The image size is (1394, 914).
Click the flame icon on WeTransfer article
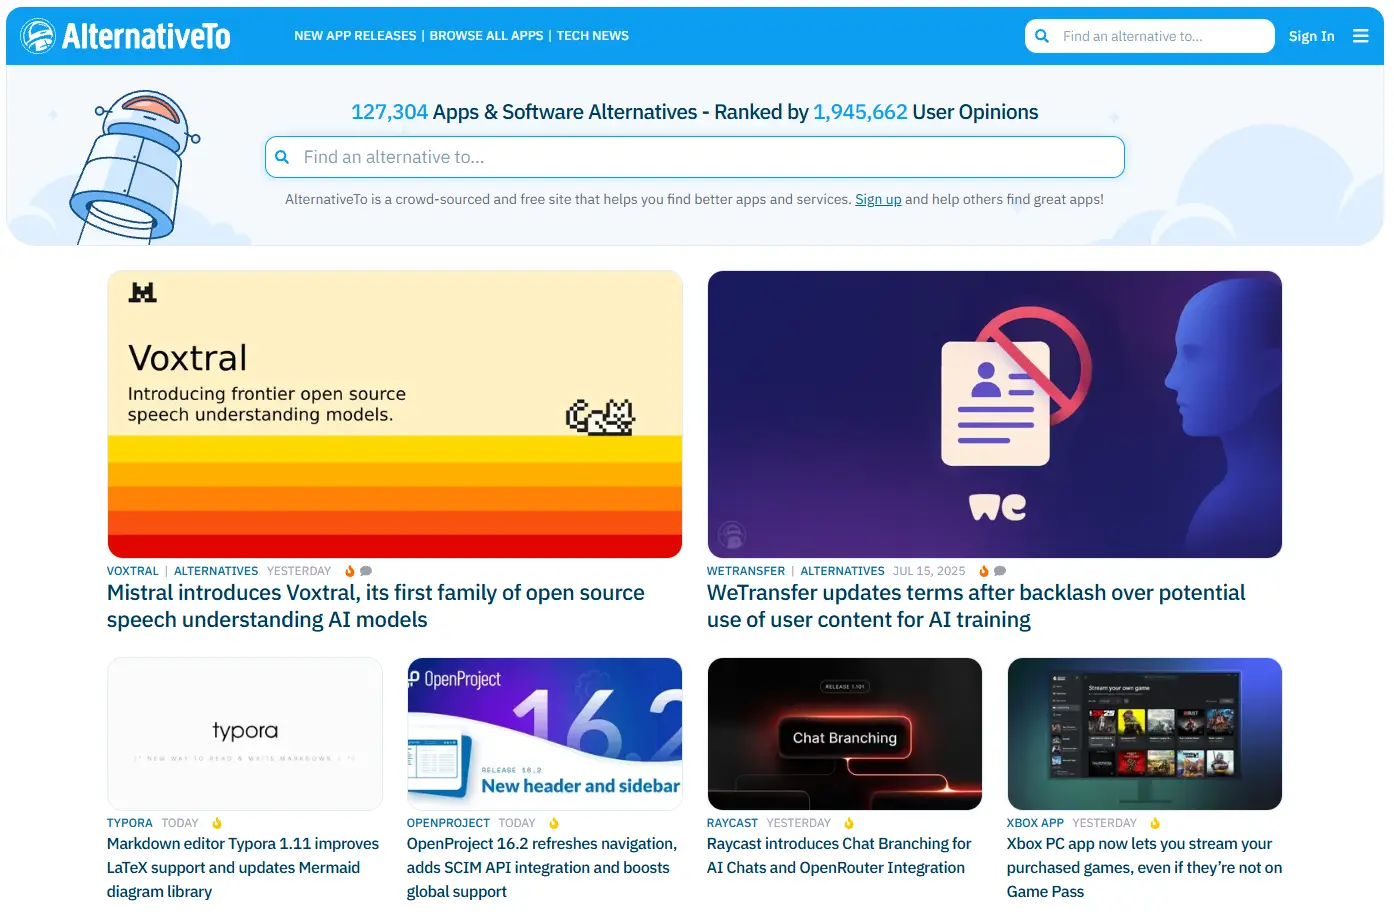[984, 571]
